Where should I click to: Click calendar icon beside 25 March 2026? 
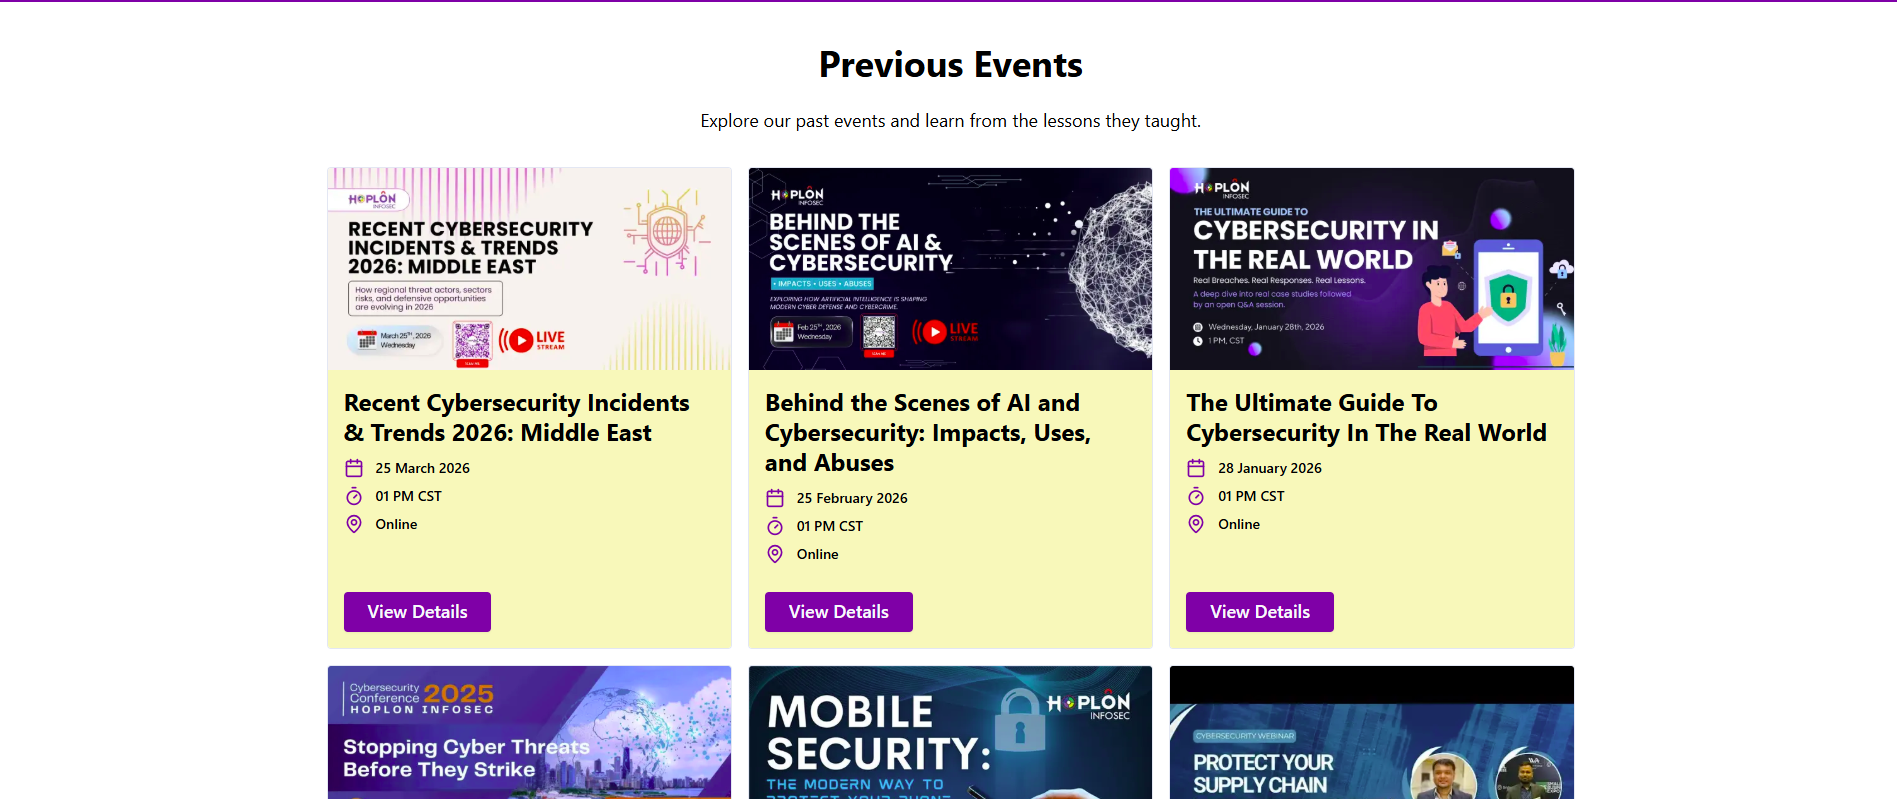tap(354, 468)
